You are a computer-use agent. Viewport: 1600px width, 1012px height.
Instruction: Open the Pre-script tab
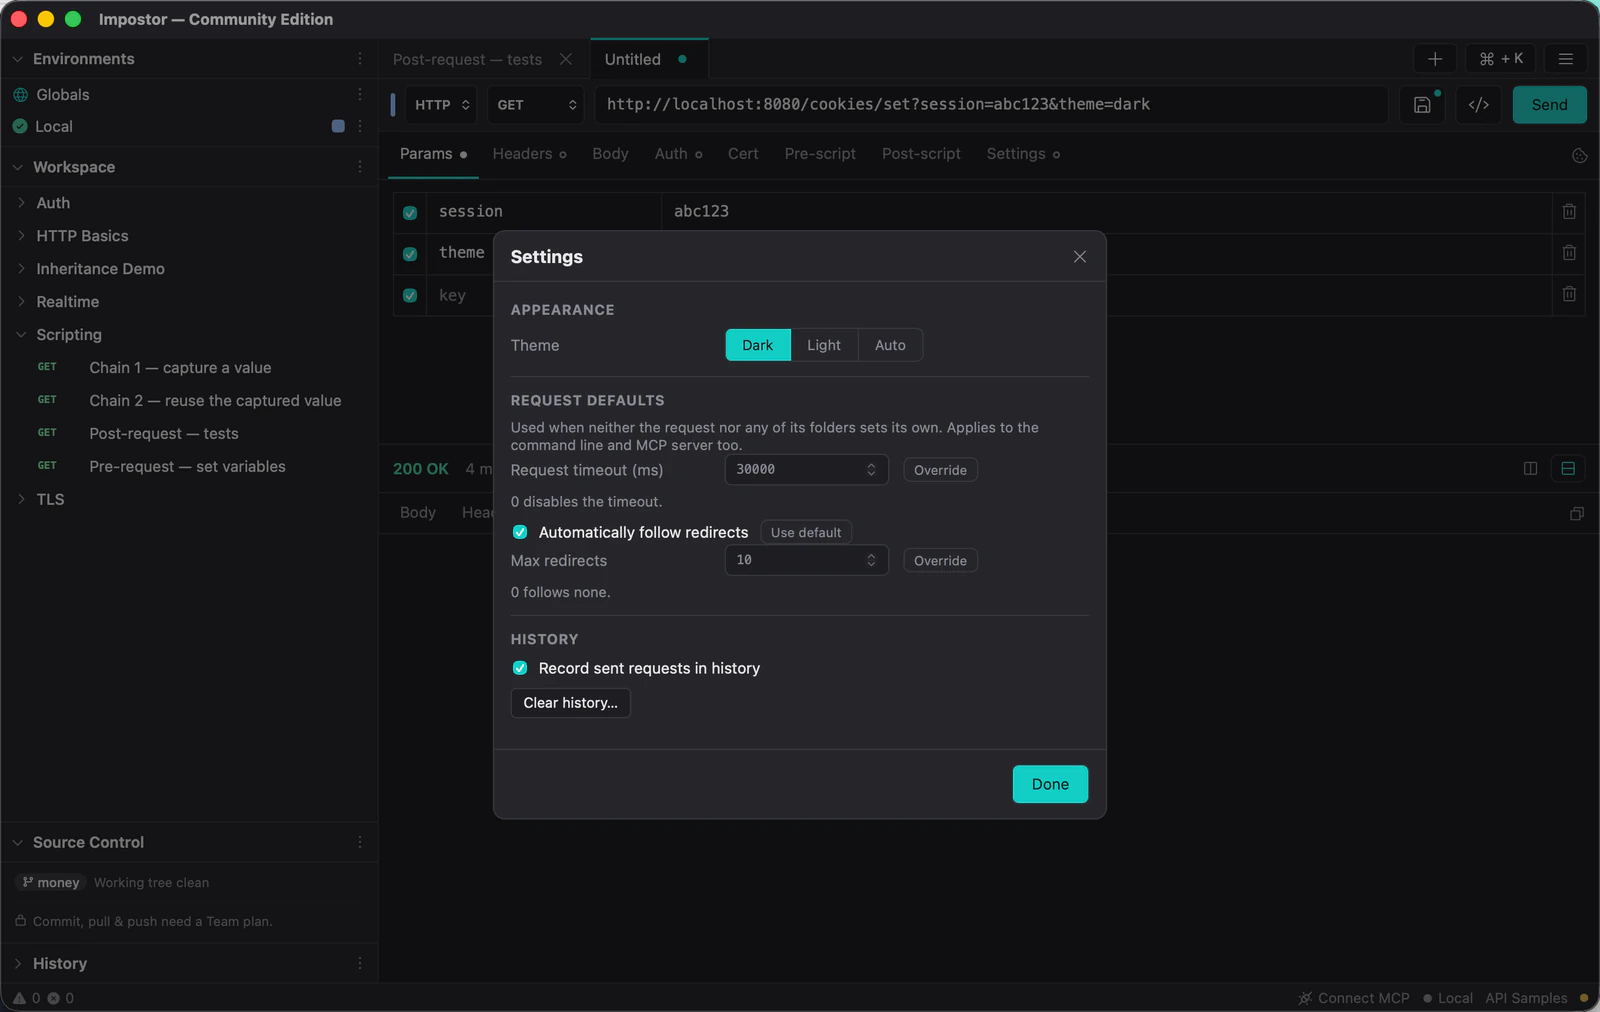820,154
